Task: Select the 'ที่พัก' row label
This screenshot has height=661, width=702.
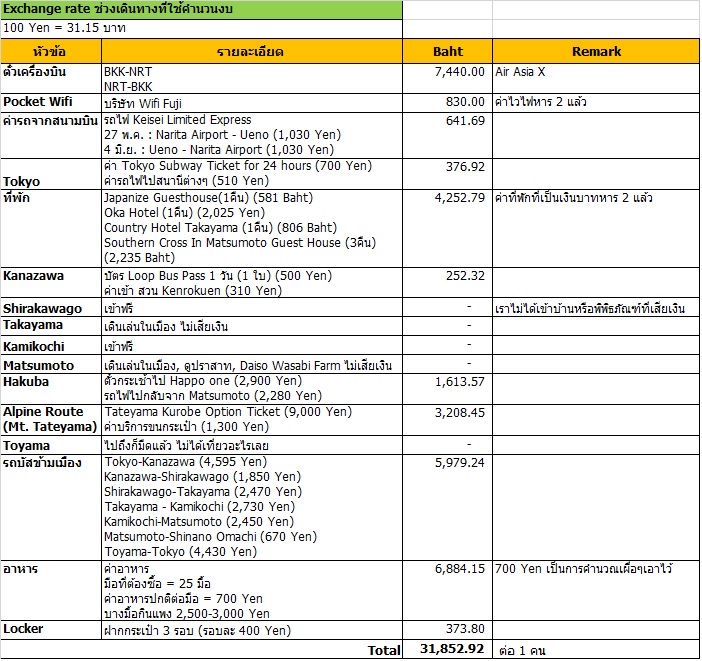Action: pyautogui.click(x=51, y=228)
